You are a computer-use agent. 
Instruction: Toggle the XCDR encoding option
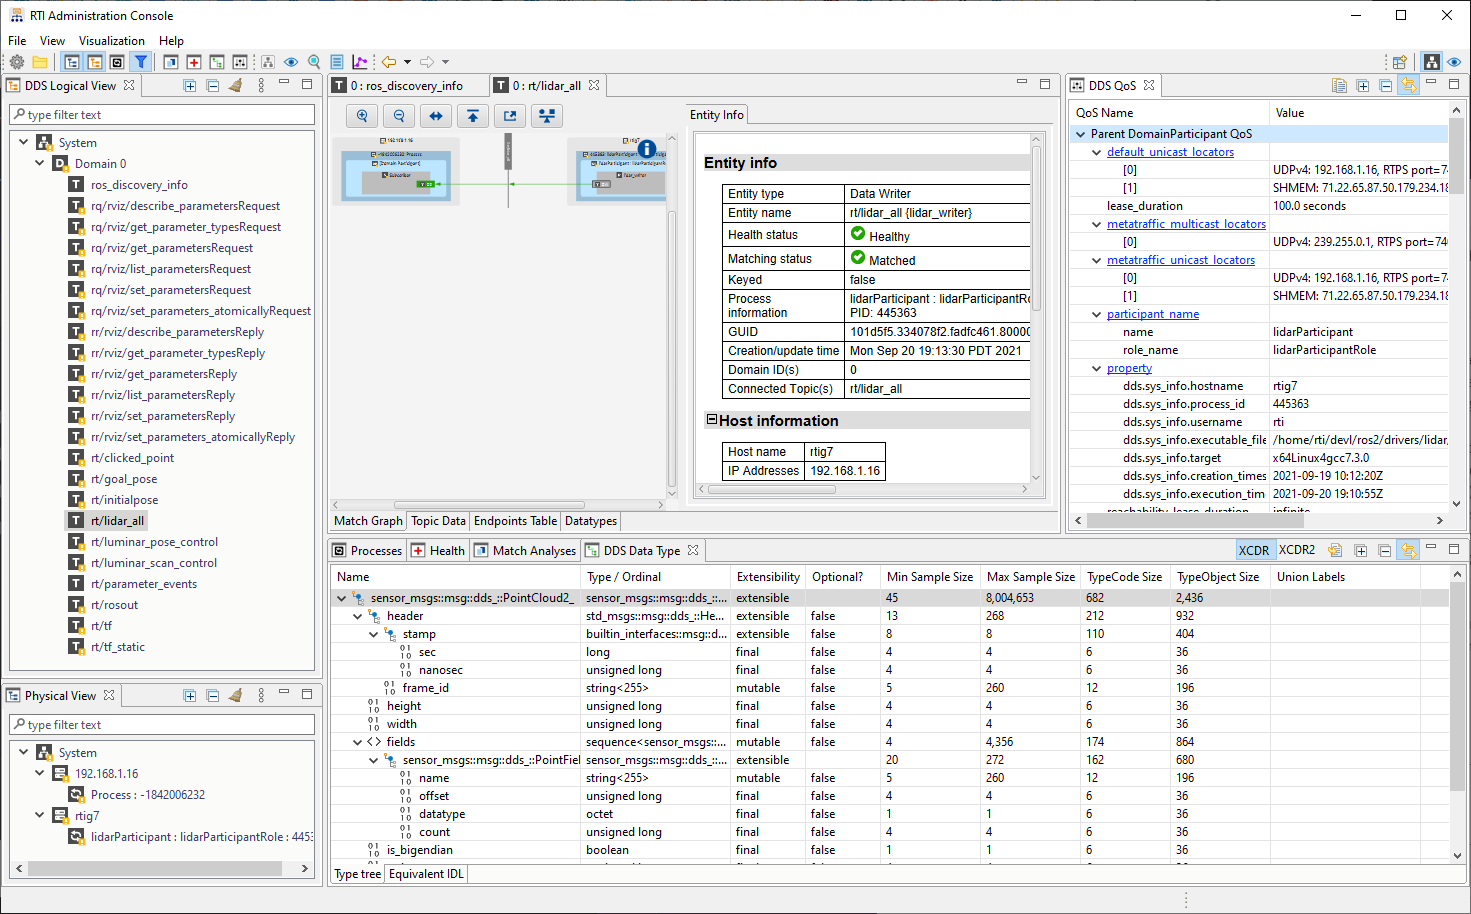[x=1253, y=550]
